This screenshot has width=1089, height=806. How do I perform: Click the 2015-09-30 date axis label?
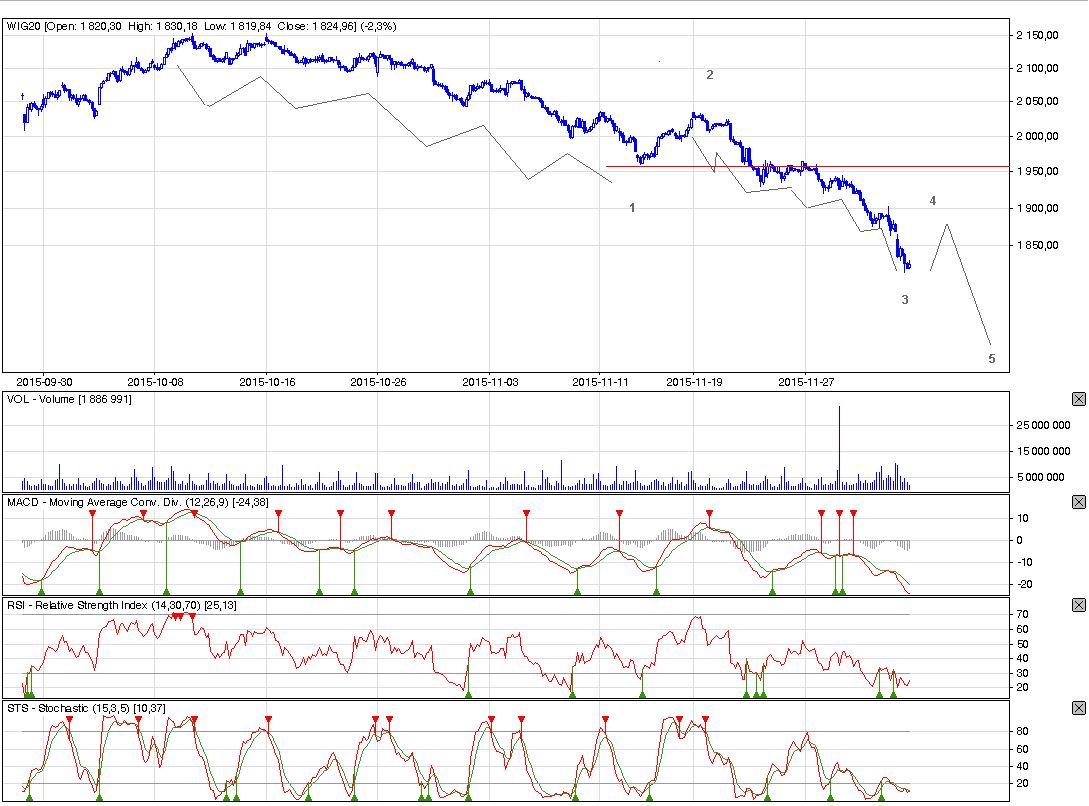(45, 381)
